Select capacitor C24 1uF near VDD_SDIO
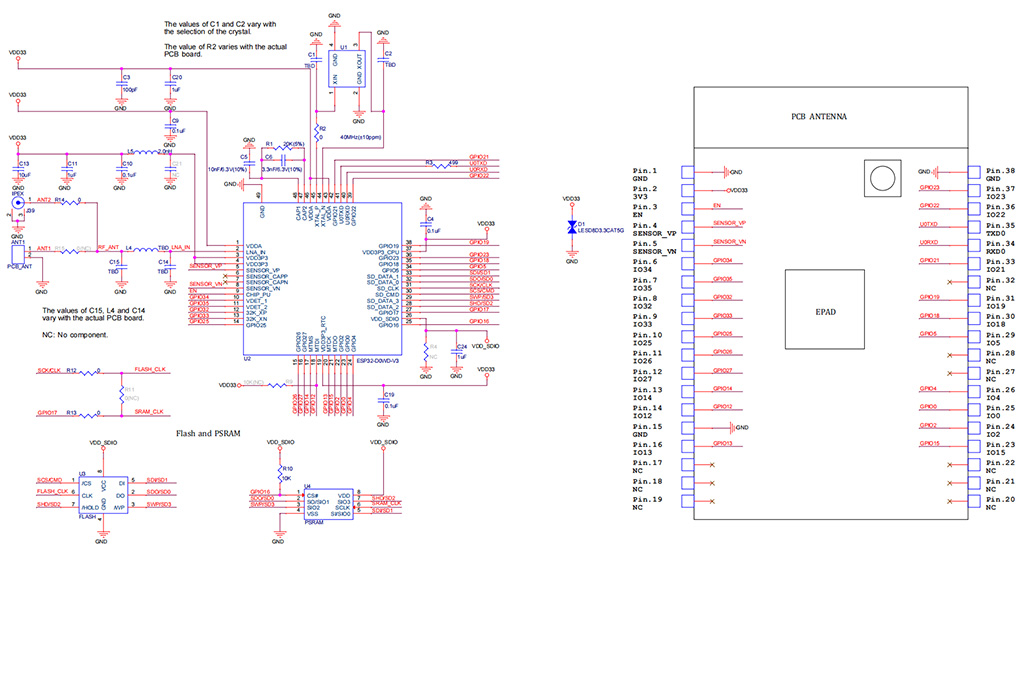This screenshot has height=680, width=1020. point(457,352)
